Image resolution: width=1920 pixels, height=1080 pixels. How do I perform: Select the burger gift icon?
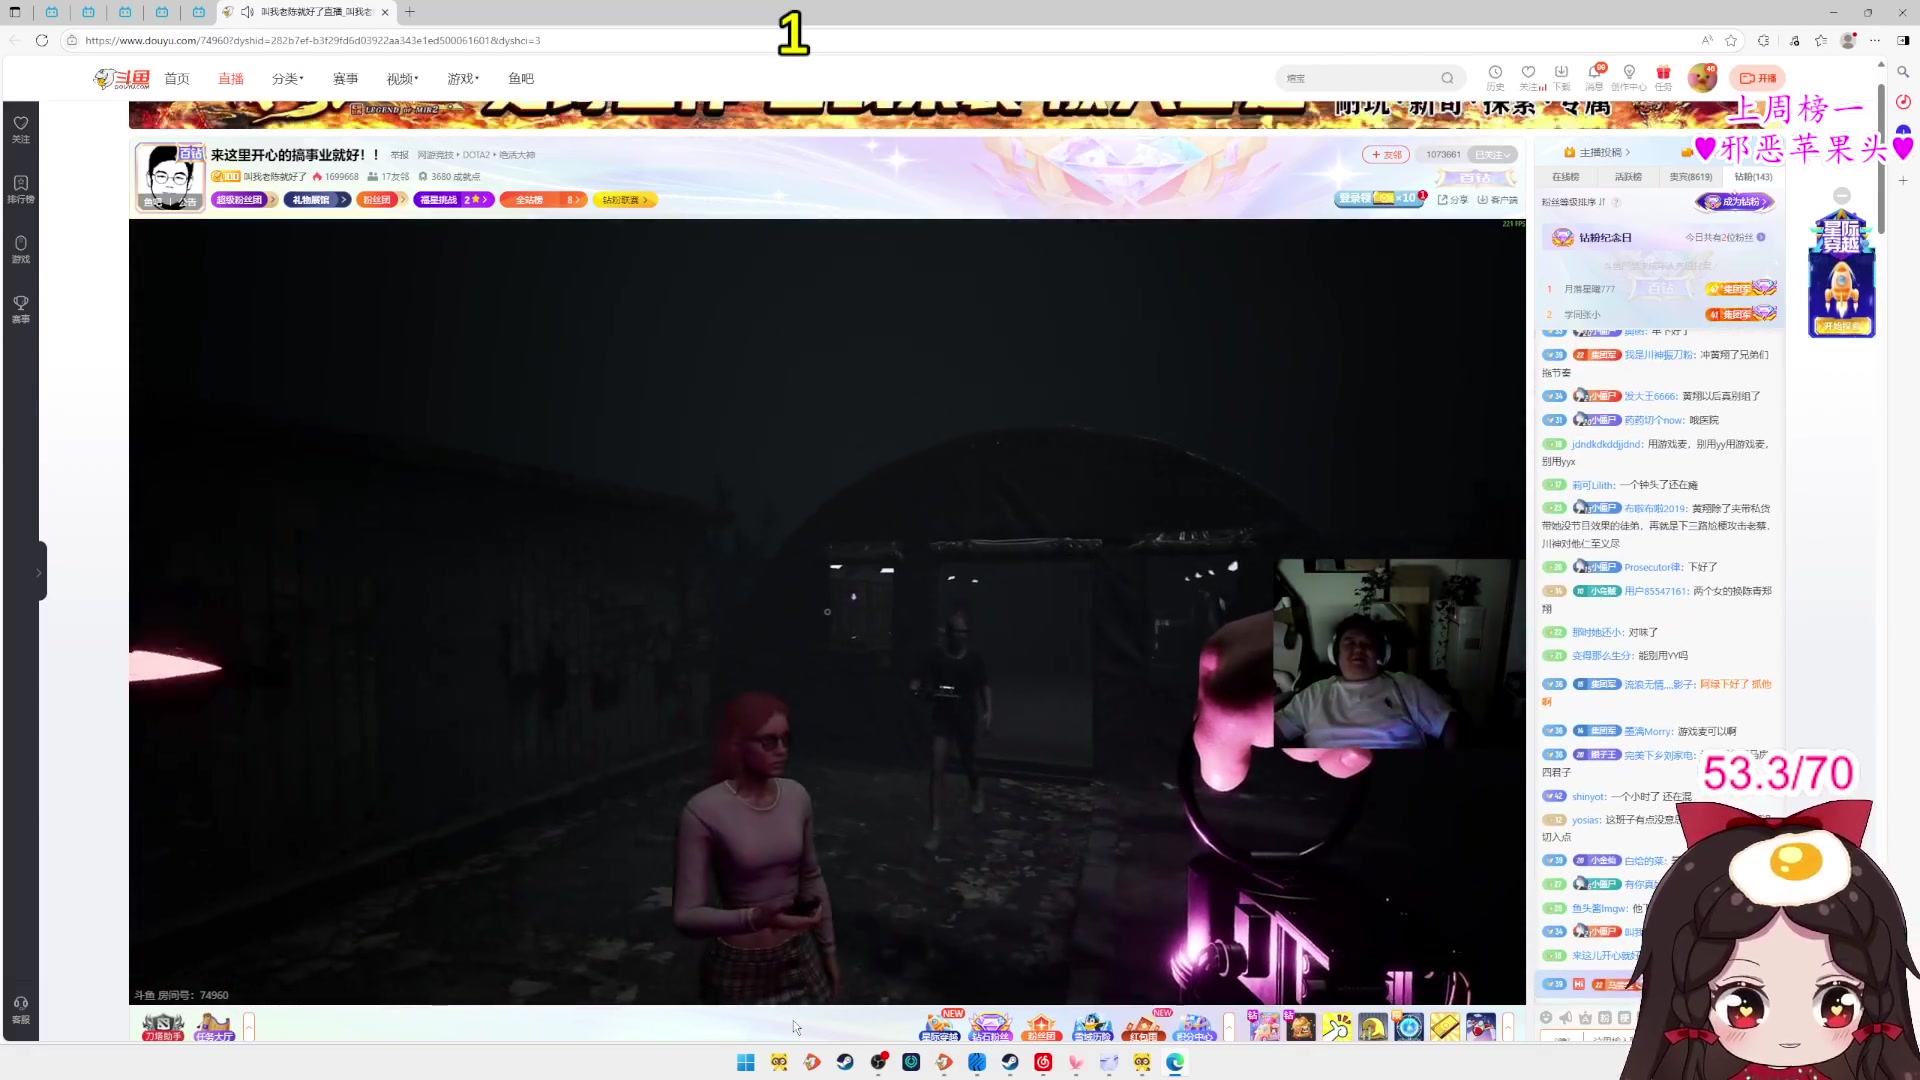1301,1026
